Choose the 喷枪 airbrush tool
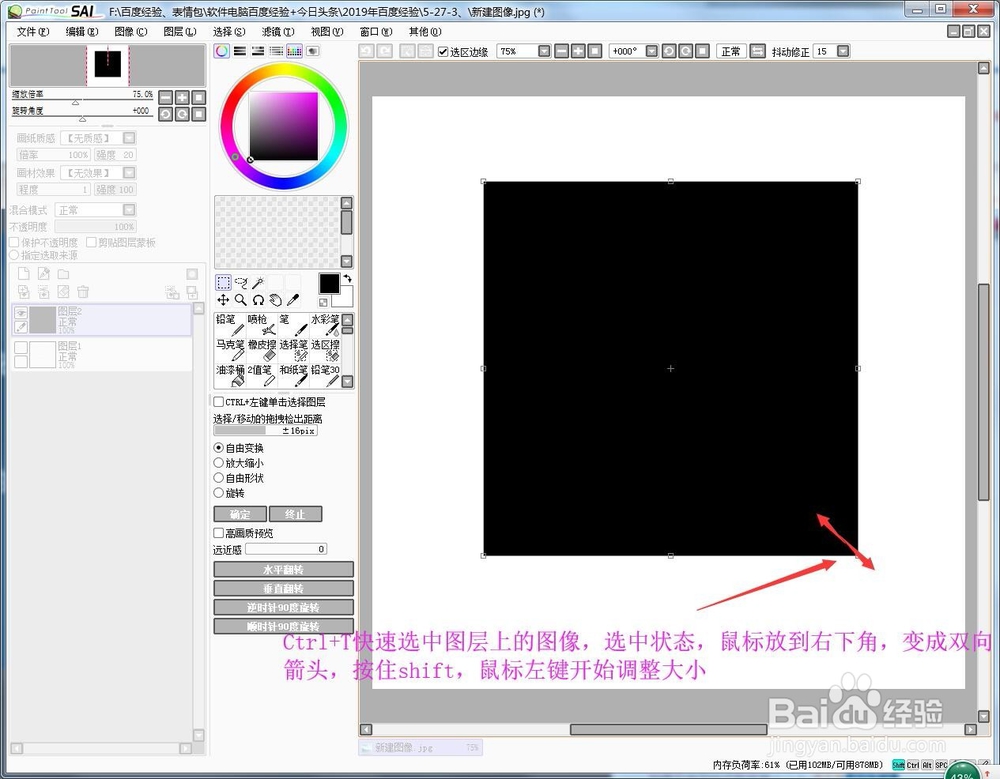Screen dimensions: 1000x779 pos(261,325)
